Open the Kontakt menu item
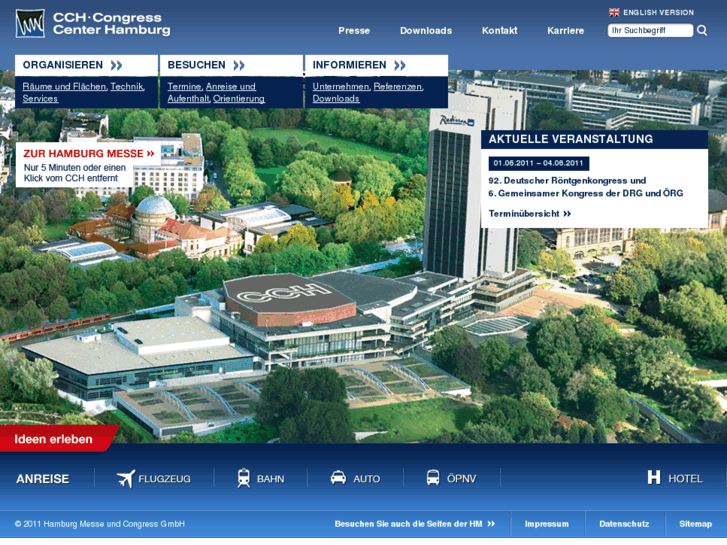This screenshot has height=545, width=727. [x=499, y=31]
